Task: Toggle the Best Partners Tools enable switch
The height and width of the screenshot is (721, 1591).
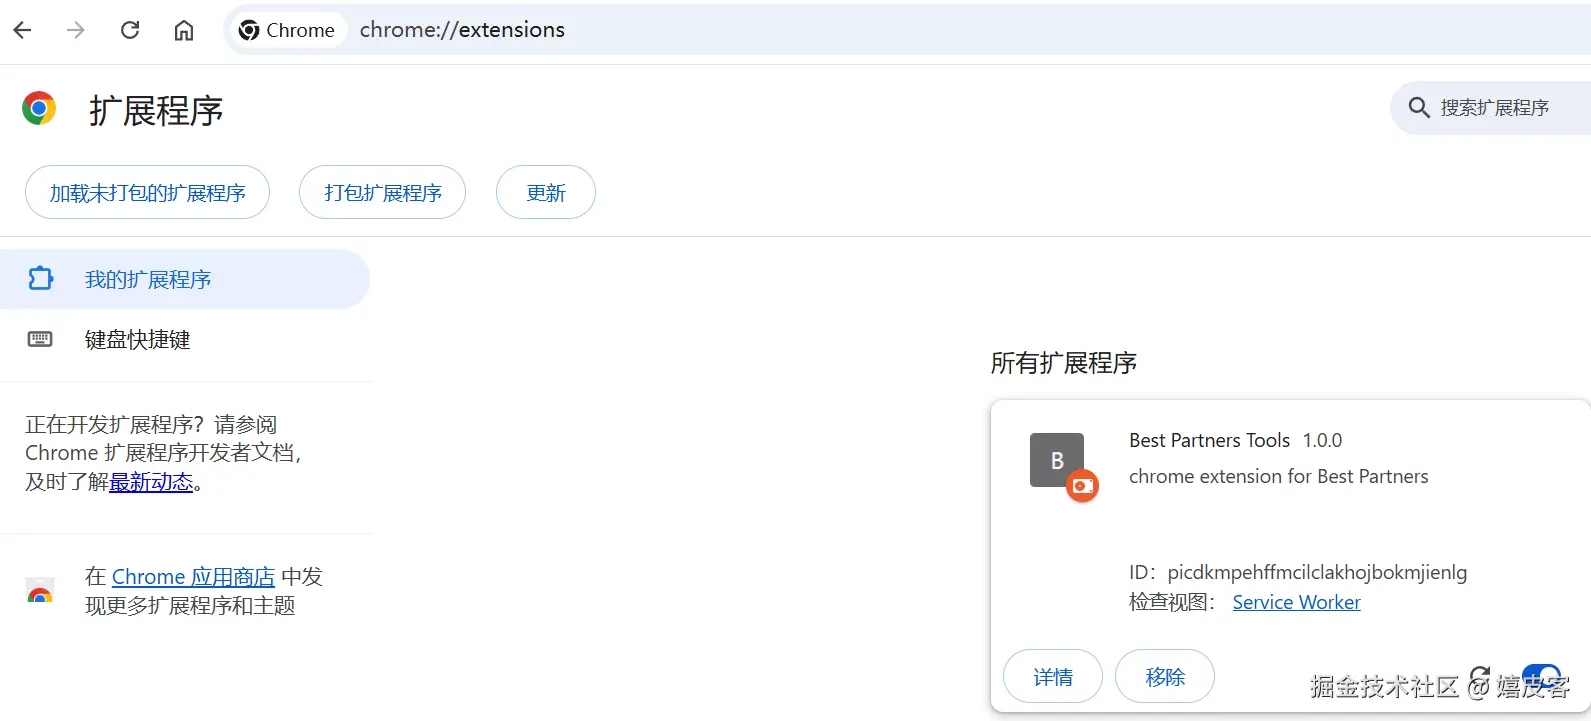Action: point(1541,676)
